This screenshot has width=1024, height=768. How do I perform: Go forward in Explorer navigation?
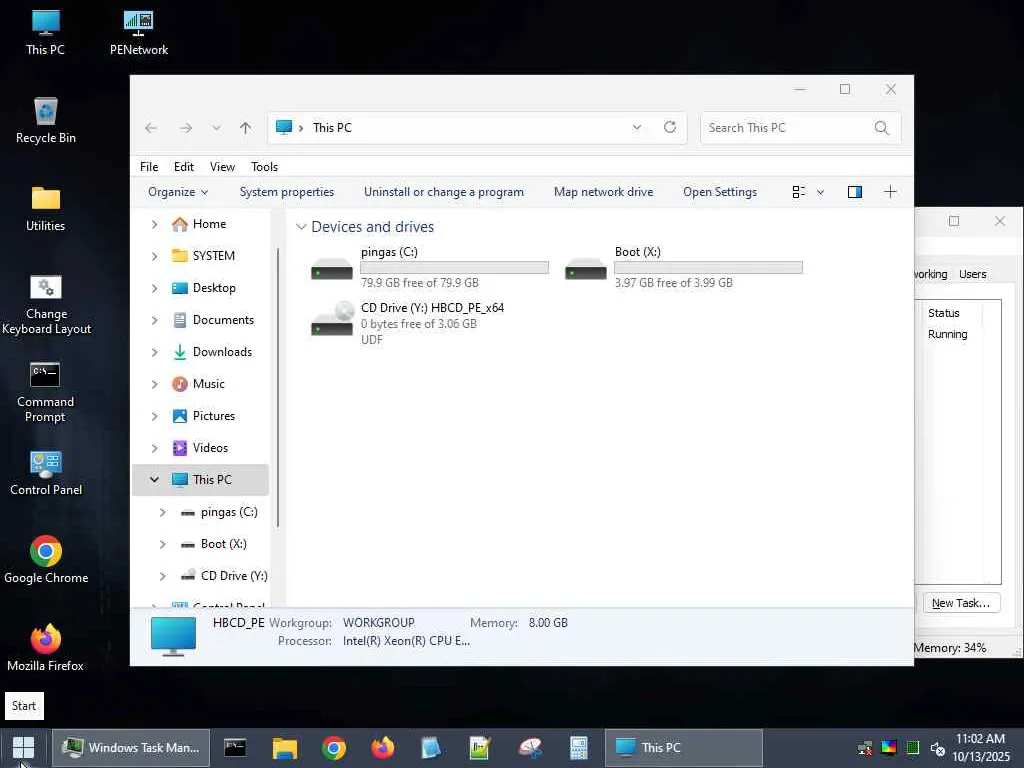click(x=186, y=128)
